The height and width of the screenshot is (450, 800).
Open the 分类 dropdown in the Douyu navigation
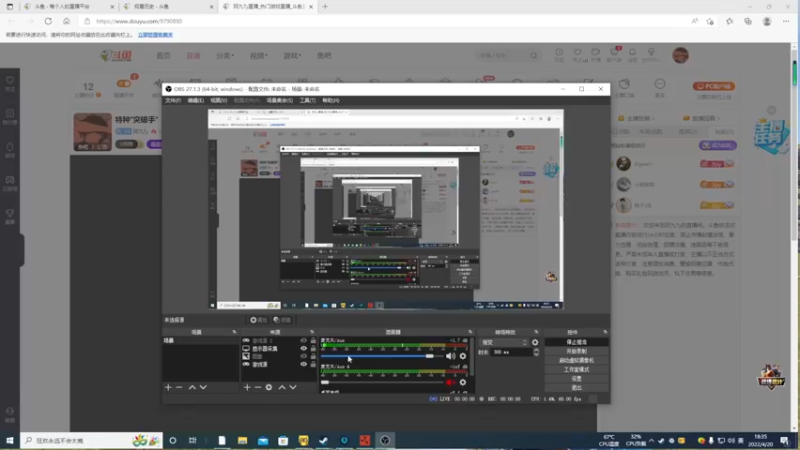[224, 56]
